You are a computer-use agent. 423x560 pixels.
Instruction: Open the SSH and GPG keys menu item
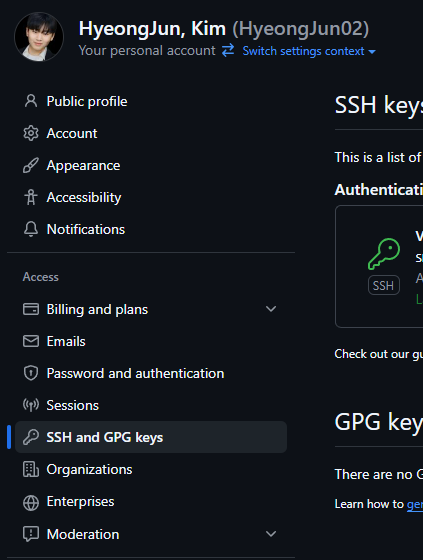click(x=151, y=437)
